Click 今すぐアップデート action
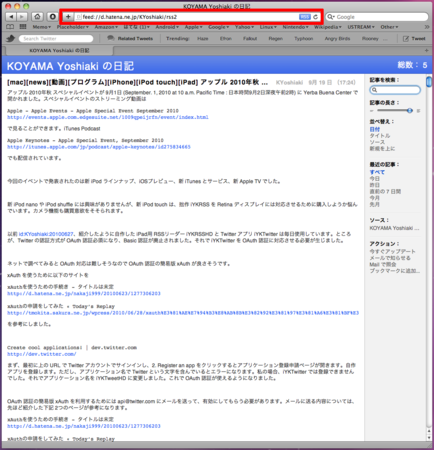Viewport: 434px width, 450px height. (x=393, y=251)
